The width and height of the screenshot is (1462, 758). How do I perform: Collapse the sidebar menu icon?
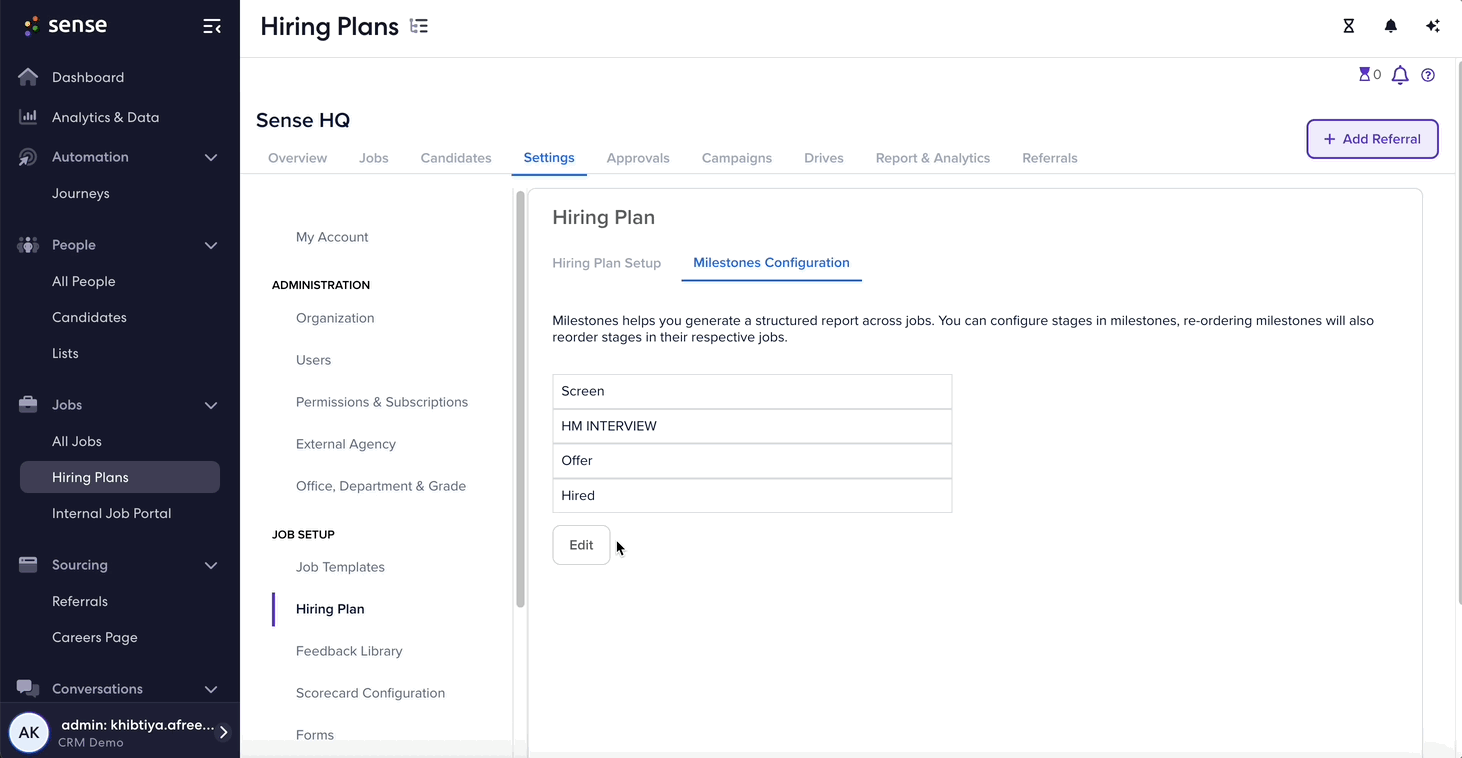212,26
